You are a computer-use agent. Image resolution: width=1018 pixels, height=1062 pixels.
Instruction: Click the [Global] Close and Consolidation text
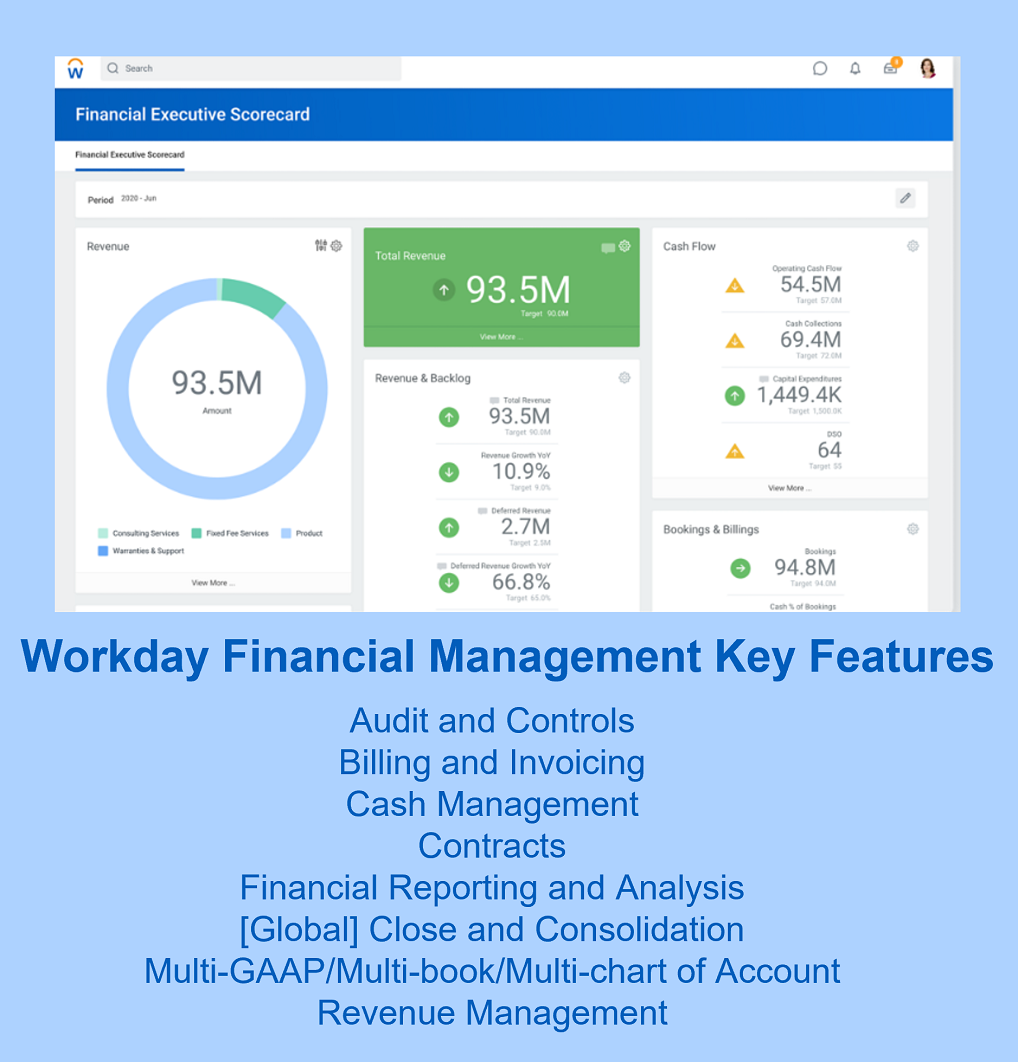[492, 930]
